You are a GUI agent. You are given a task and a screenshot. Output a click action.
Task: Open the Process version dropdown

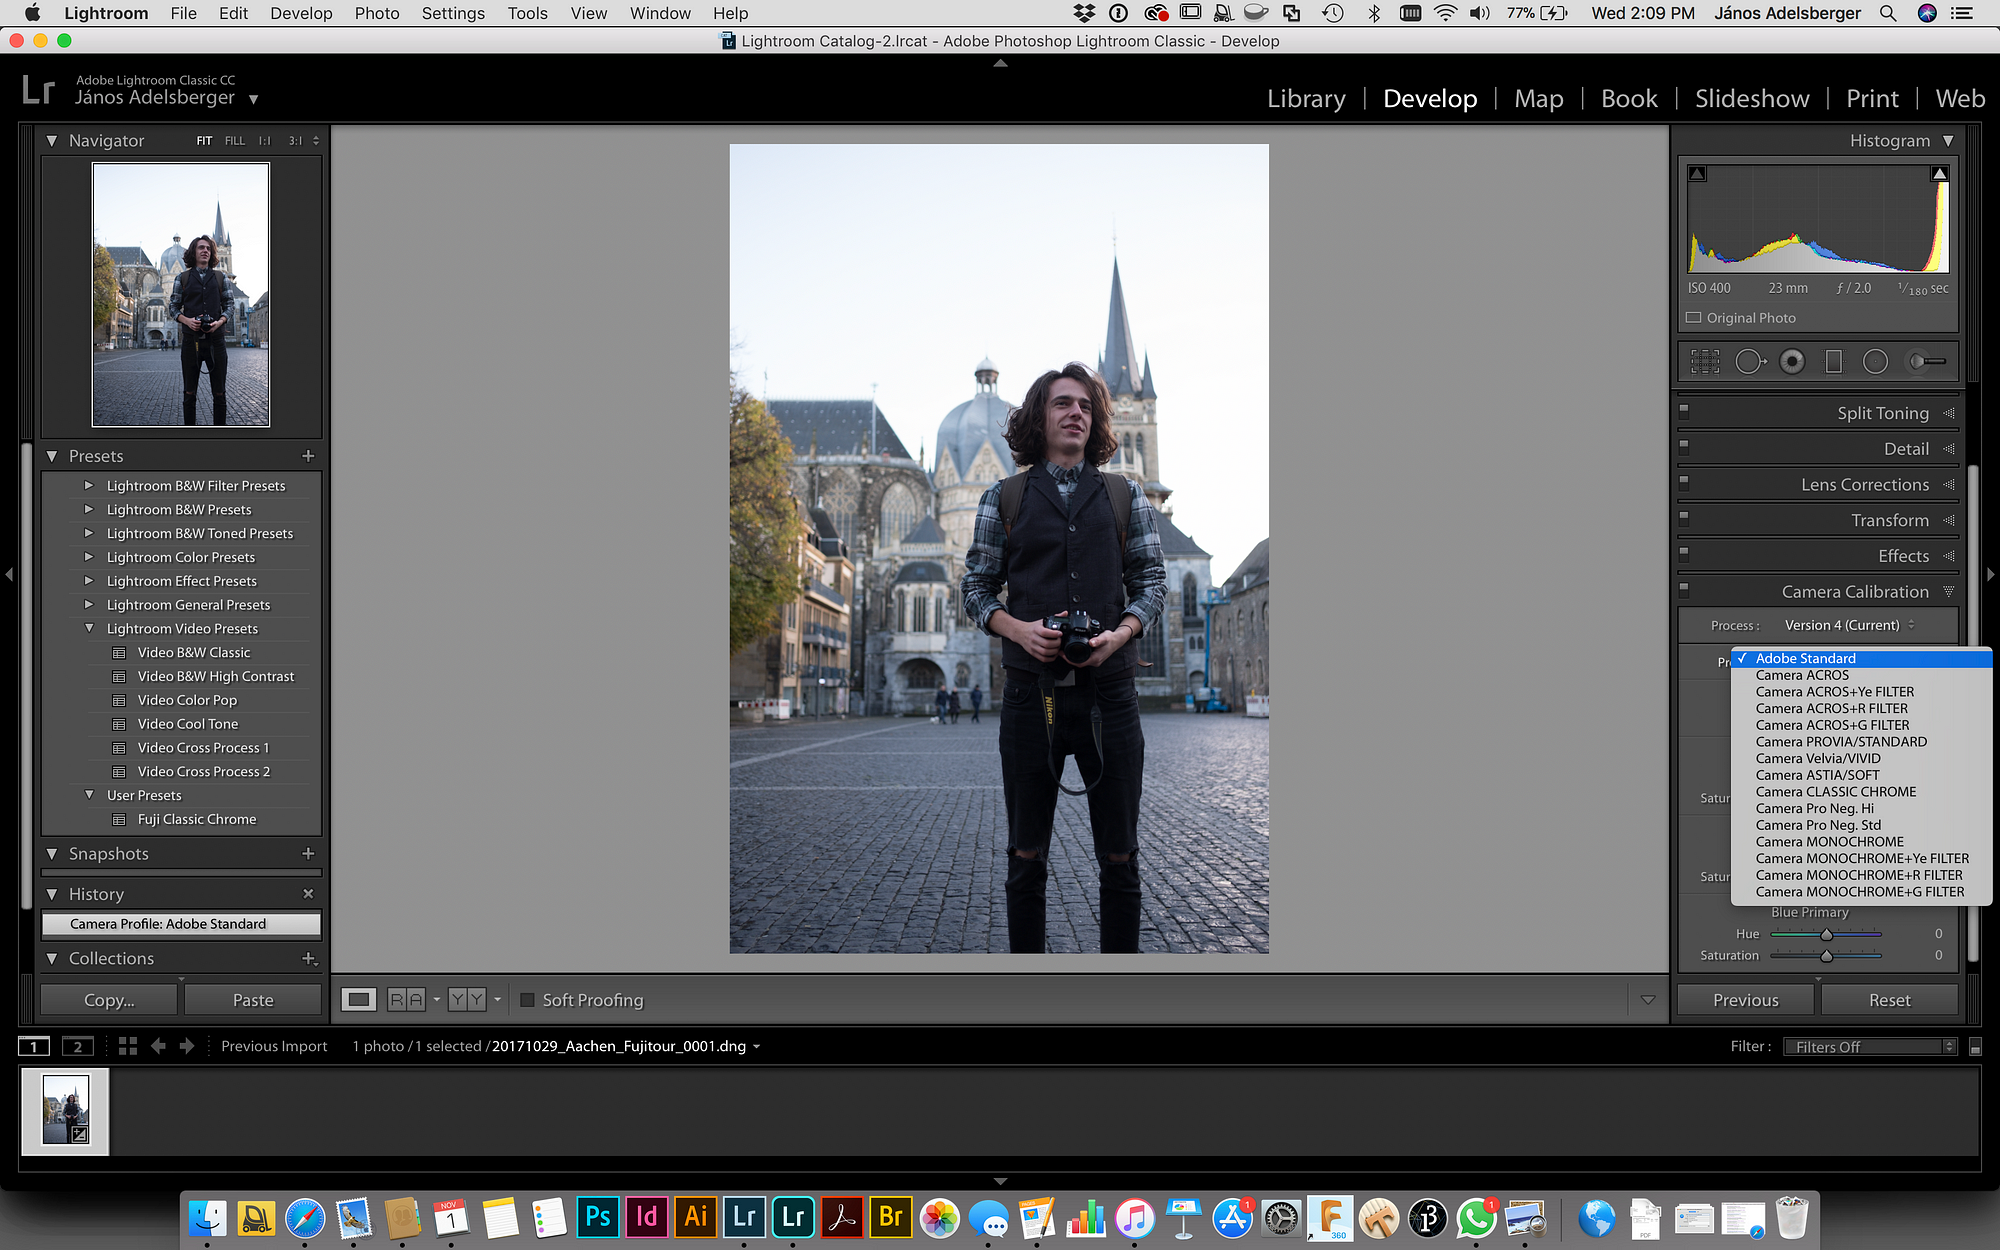coord(1850,625)
